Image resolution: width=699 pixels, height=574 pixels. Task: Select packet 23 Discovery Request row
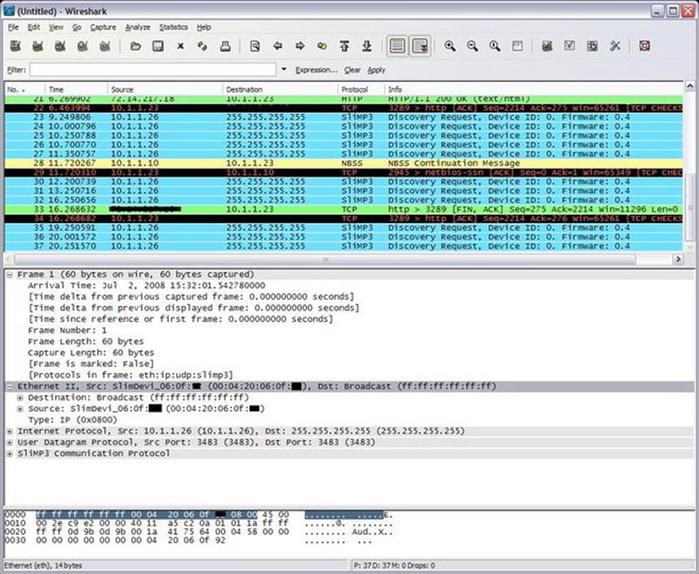click(x=344, y=117)
